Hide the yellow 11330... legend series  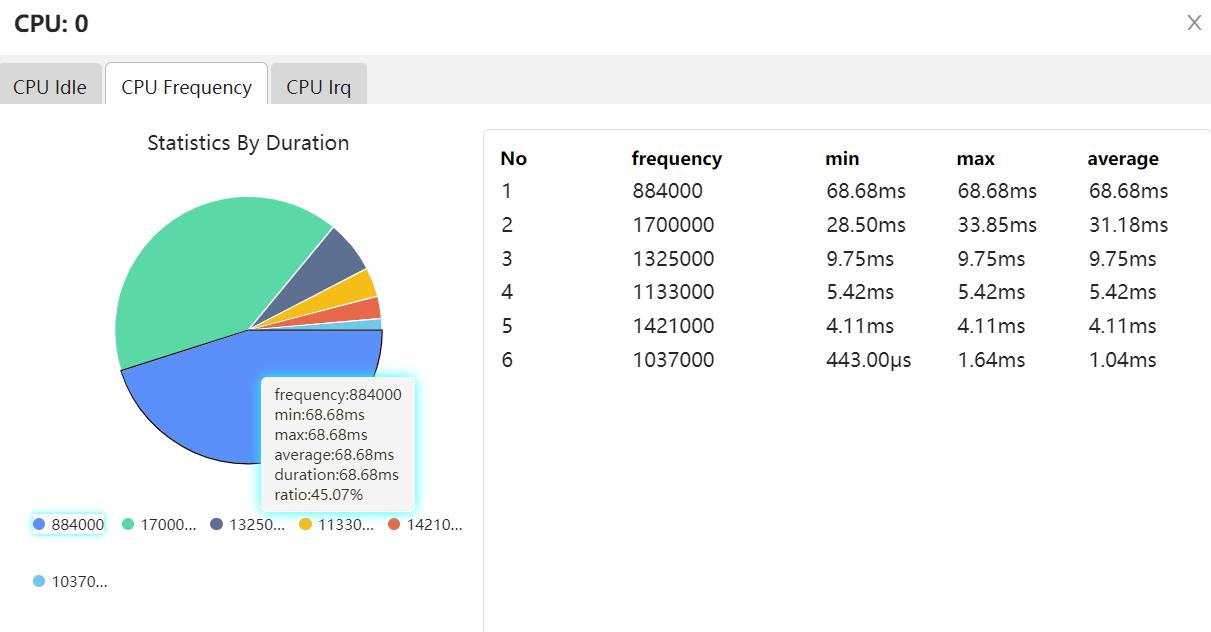pyautogui.click(x=336, y=524)
